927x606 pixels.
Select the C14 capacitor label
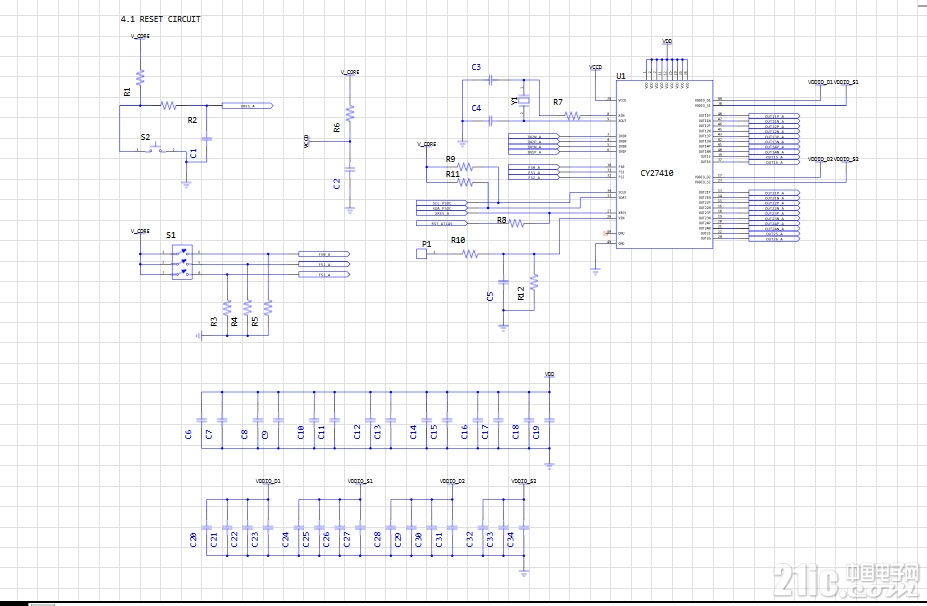(413, 432)
